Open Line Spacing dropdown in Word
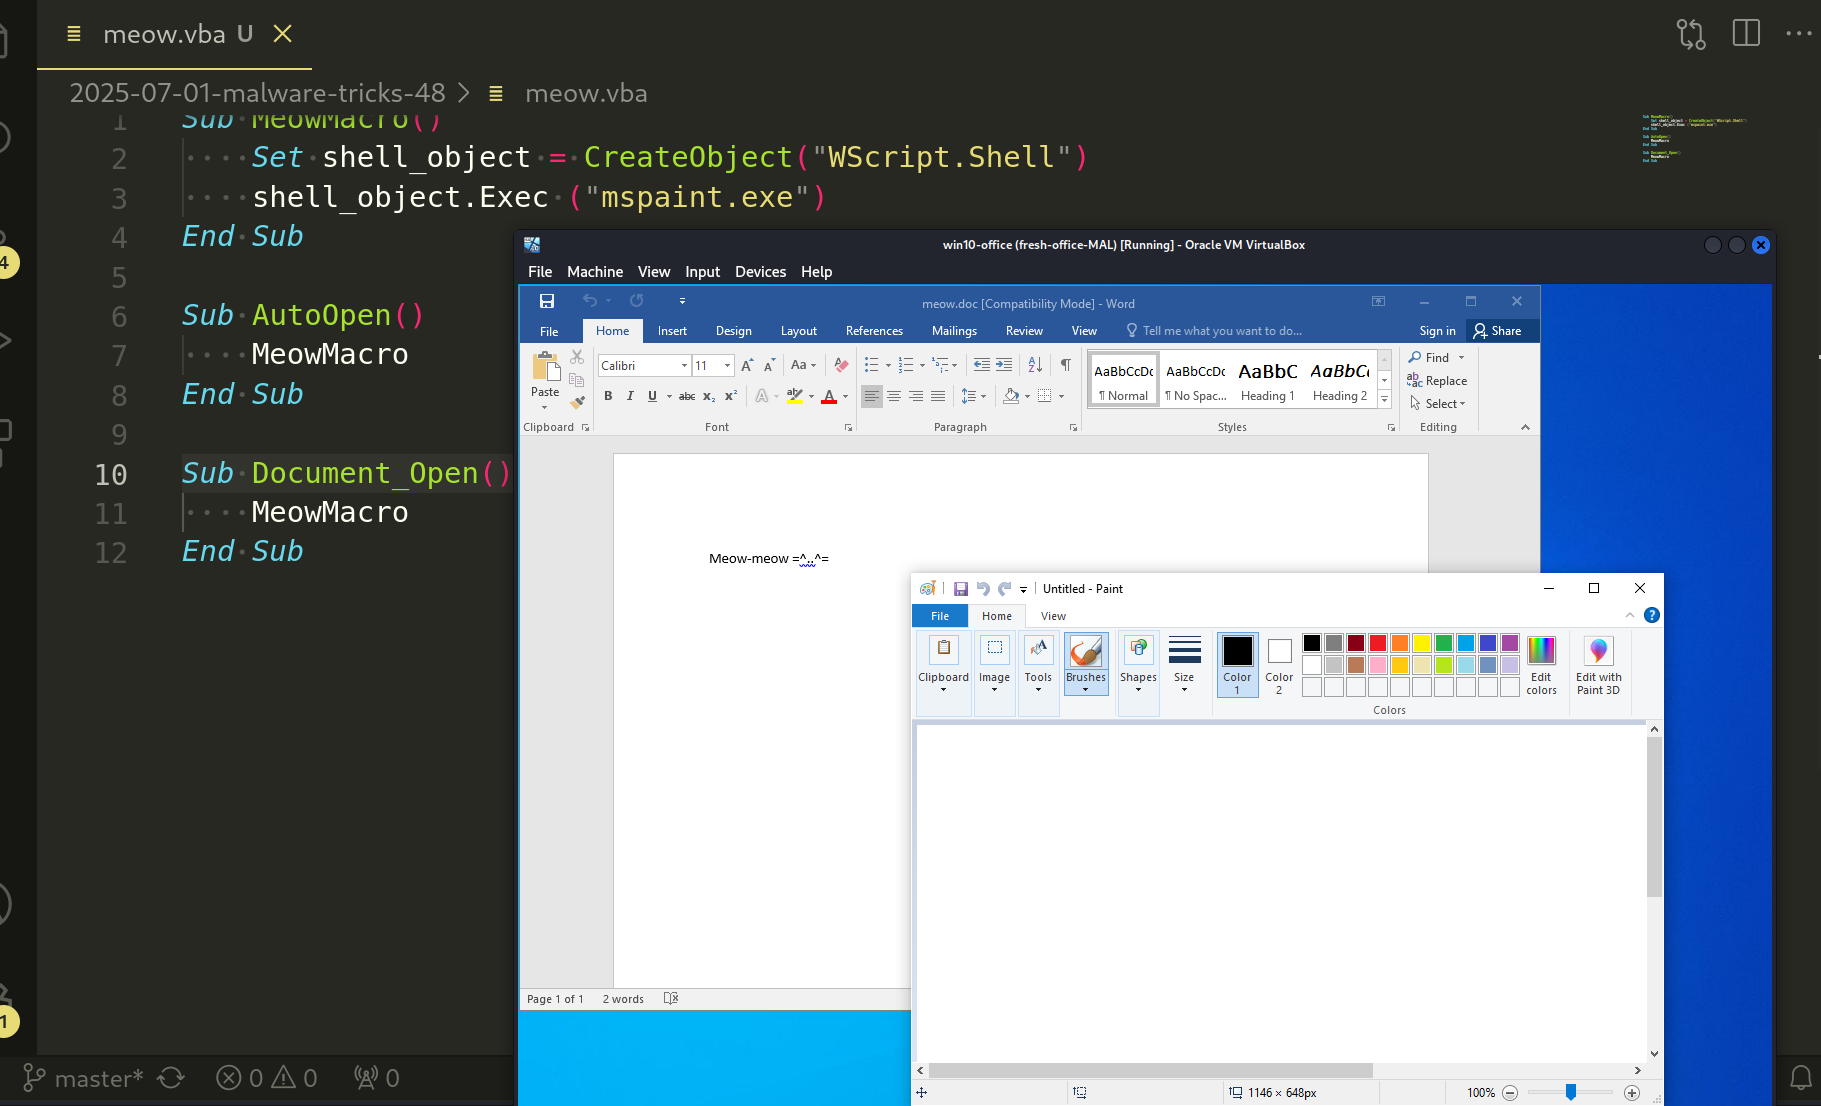1821x1106 pixels. [973, 396]
